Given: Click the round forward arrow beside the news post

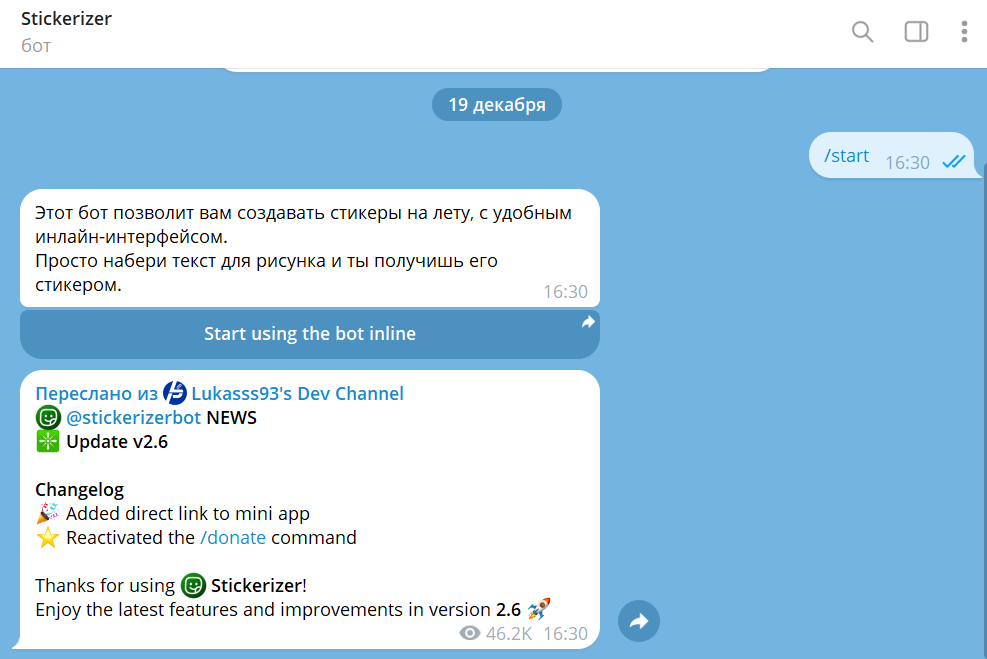Looking at the screenshot, I should pos(639,622).
